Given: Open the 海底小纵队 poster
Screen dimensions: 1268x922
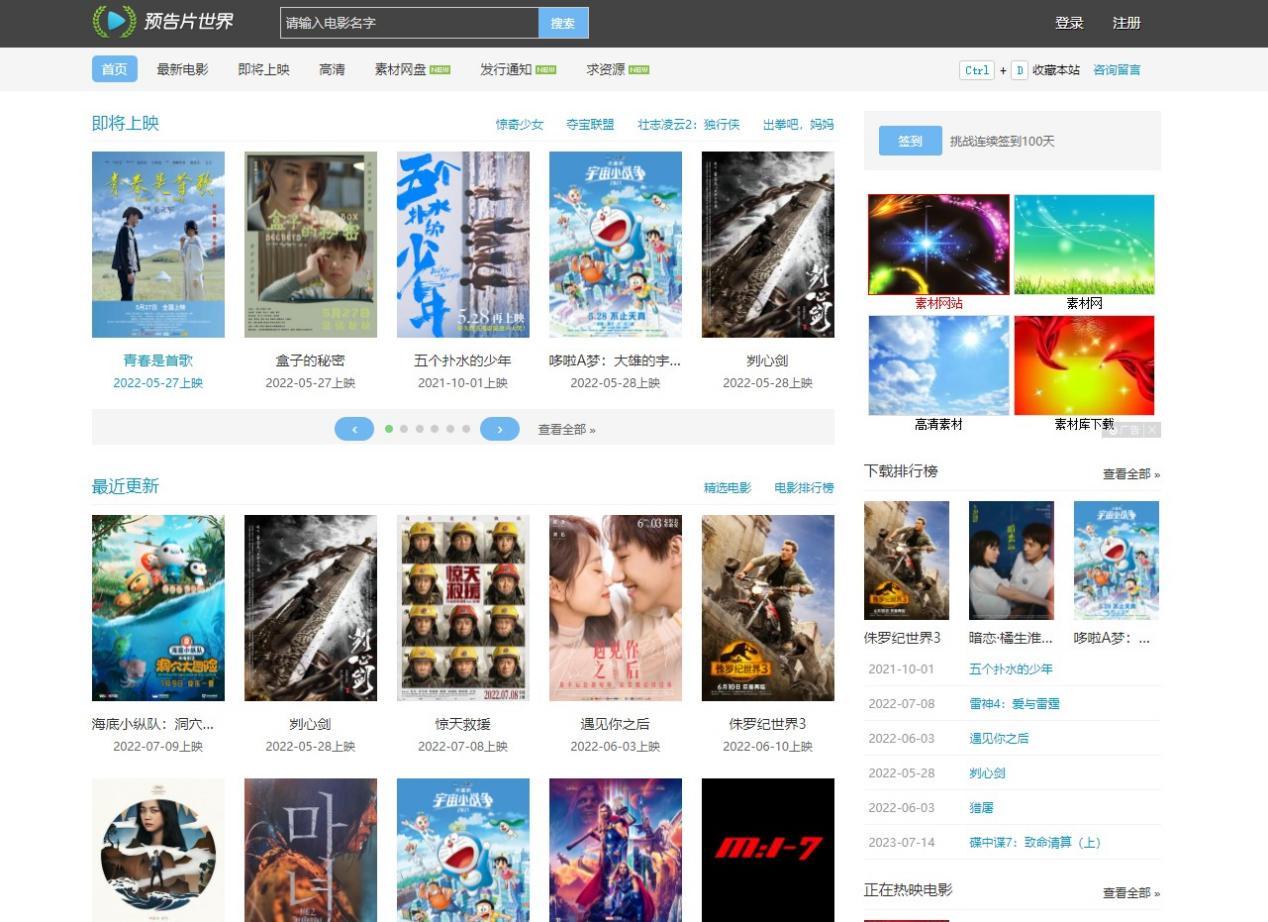Looking at the screenshot, I should (x=158, y=608).
